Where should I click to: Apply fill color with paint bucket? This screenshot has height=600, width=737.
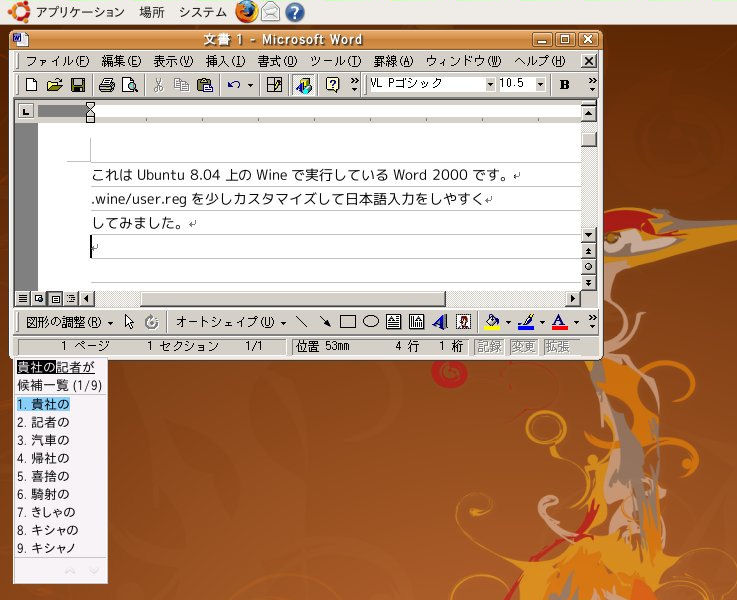click(492, 322)
